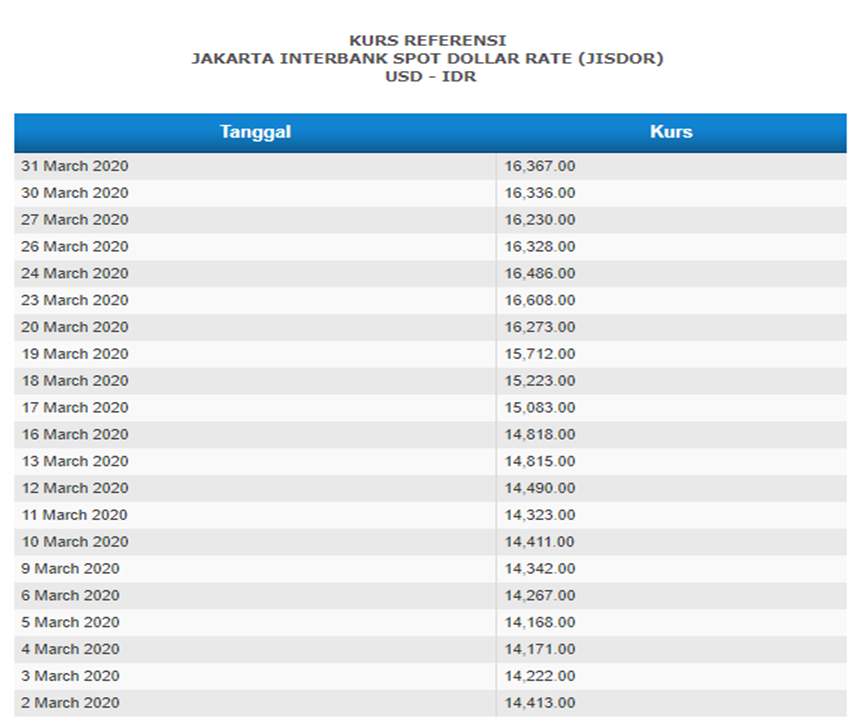Select the rate 15,712.00
This screenshot has width=860, height=728.
pyautogui.click(x=540, y=354)
